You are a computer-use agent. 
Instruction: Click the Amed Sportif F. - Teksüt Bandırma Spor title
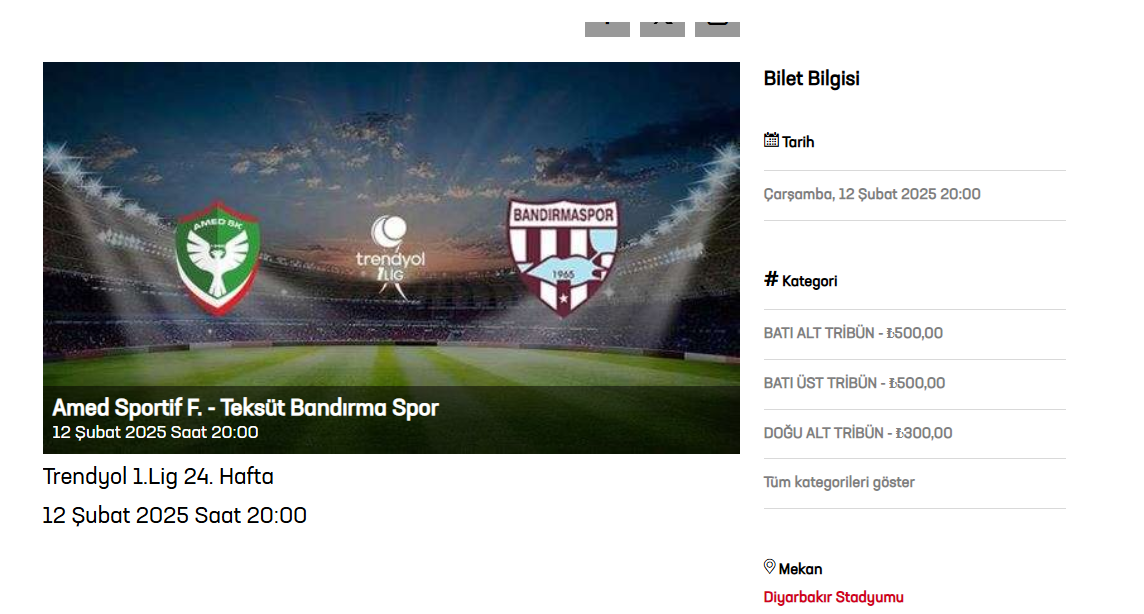coord(245,408)
